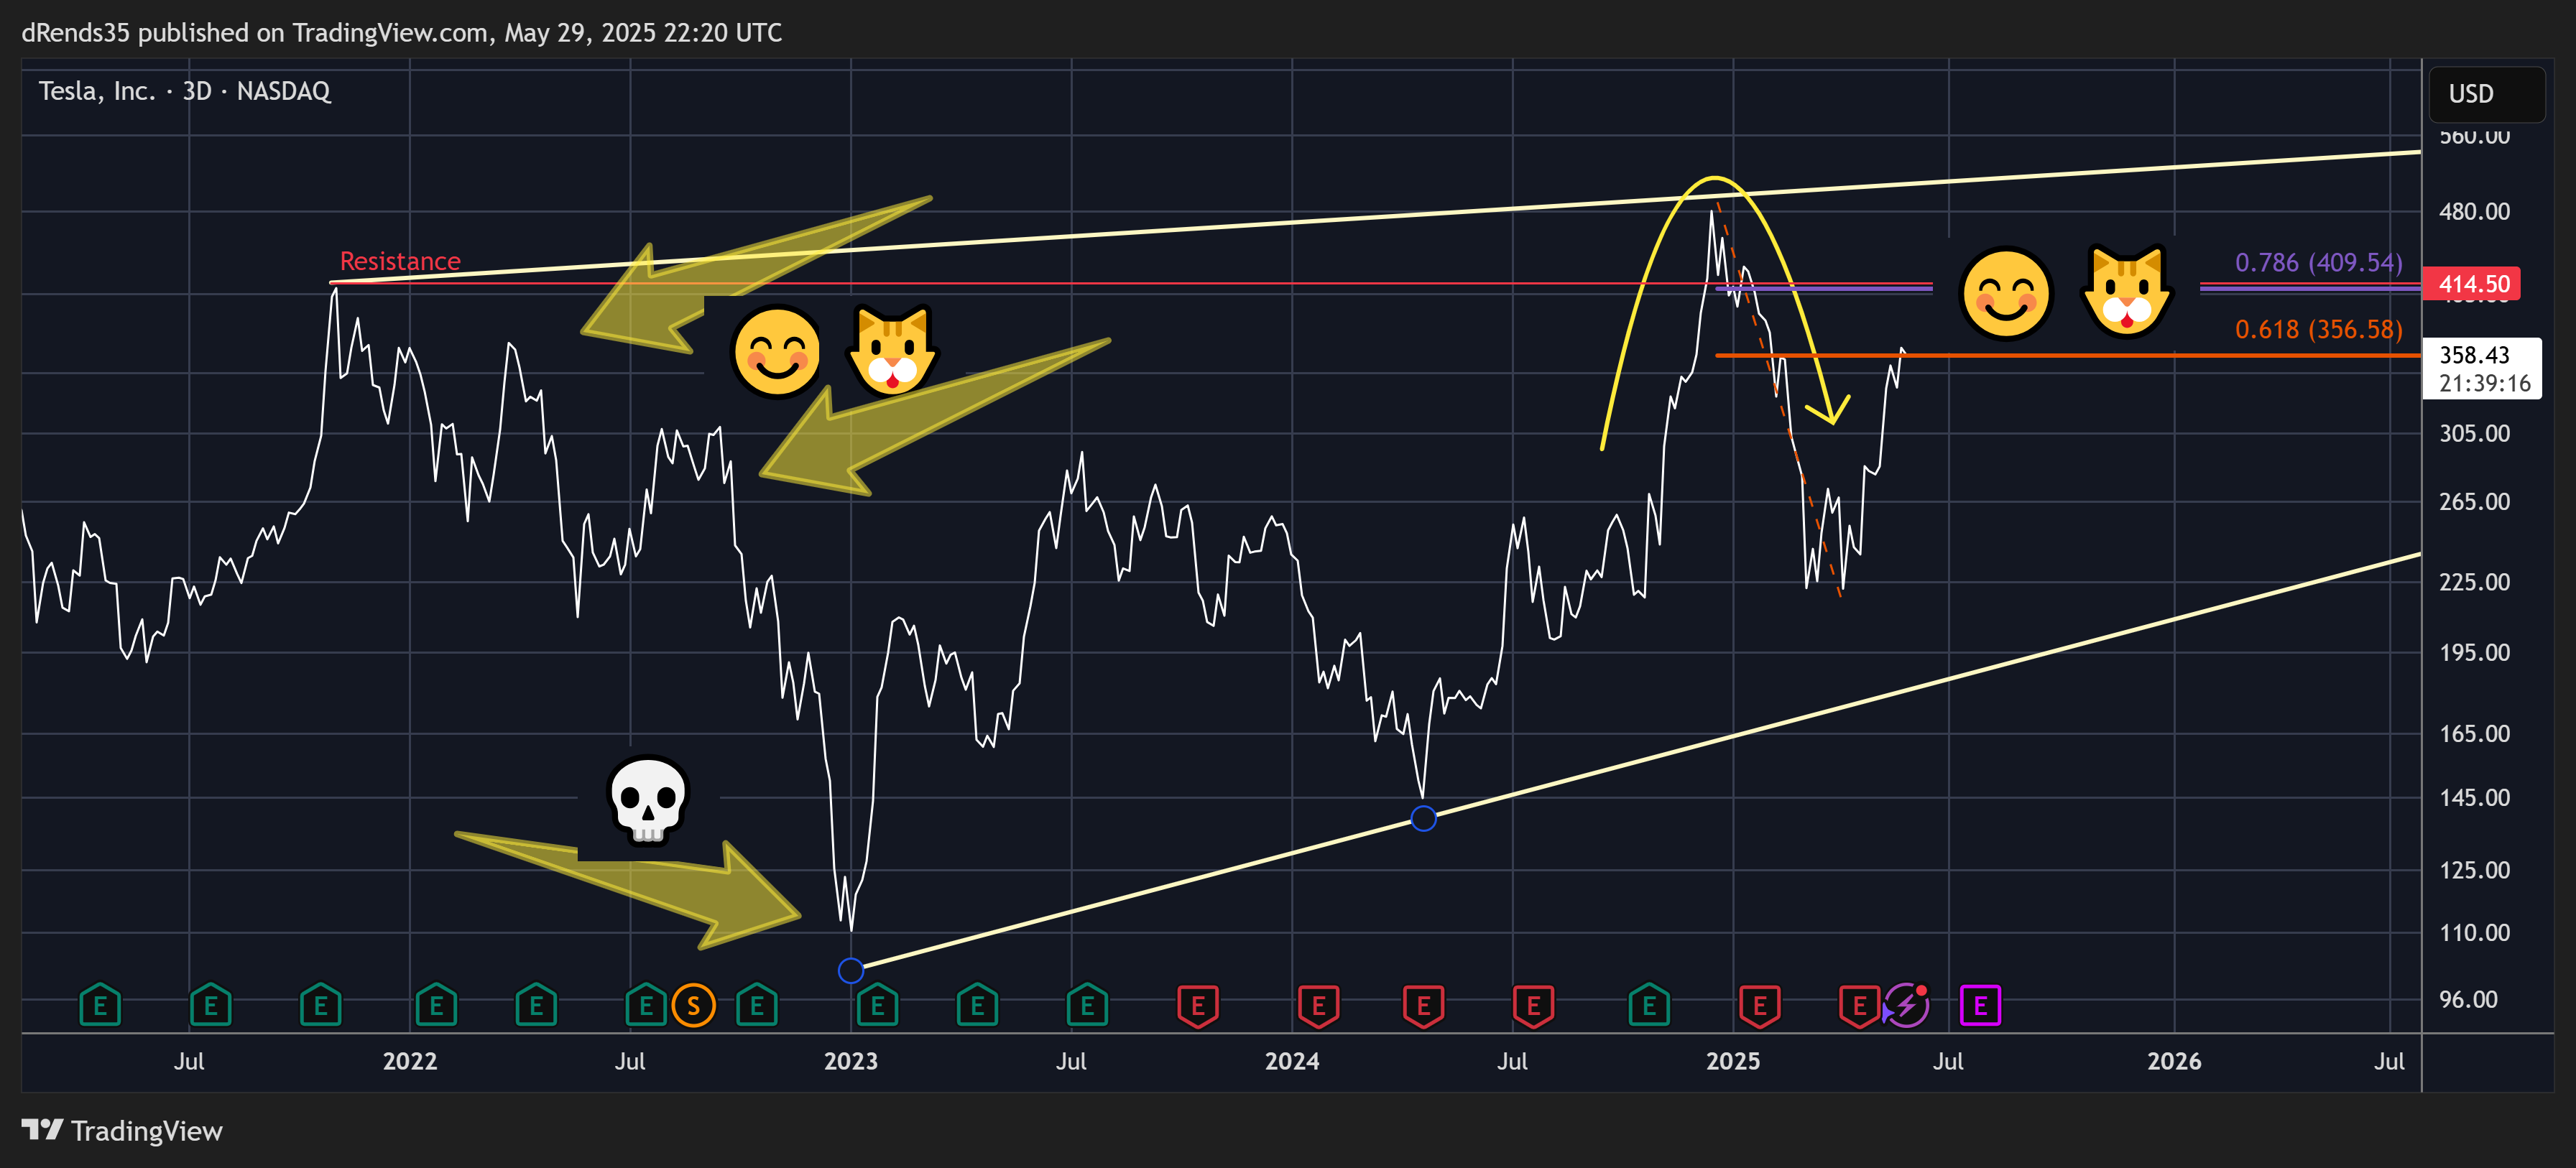Click the red earnings marker above Jul 2024
The height and width of the screenshot is (1168, 2576).
click(1533, 1006)
